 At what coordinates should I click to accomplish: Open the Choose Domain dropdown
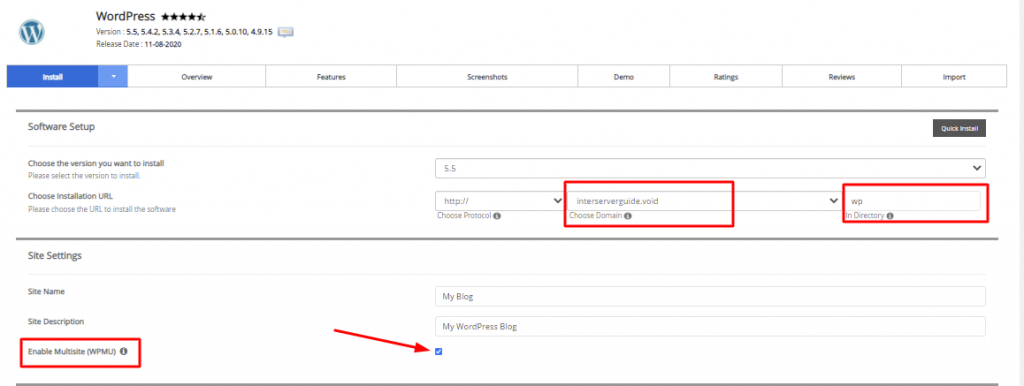pyautogui.click(x=703, y=201)
